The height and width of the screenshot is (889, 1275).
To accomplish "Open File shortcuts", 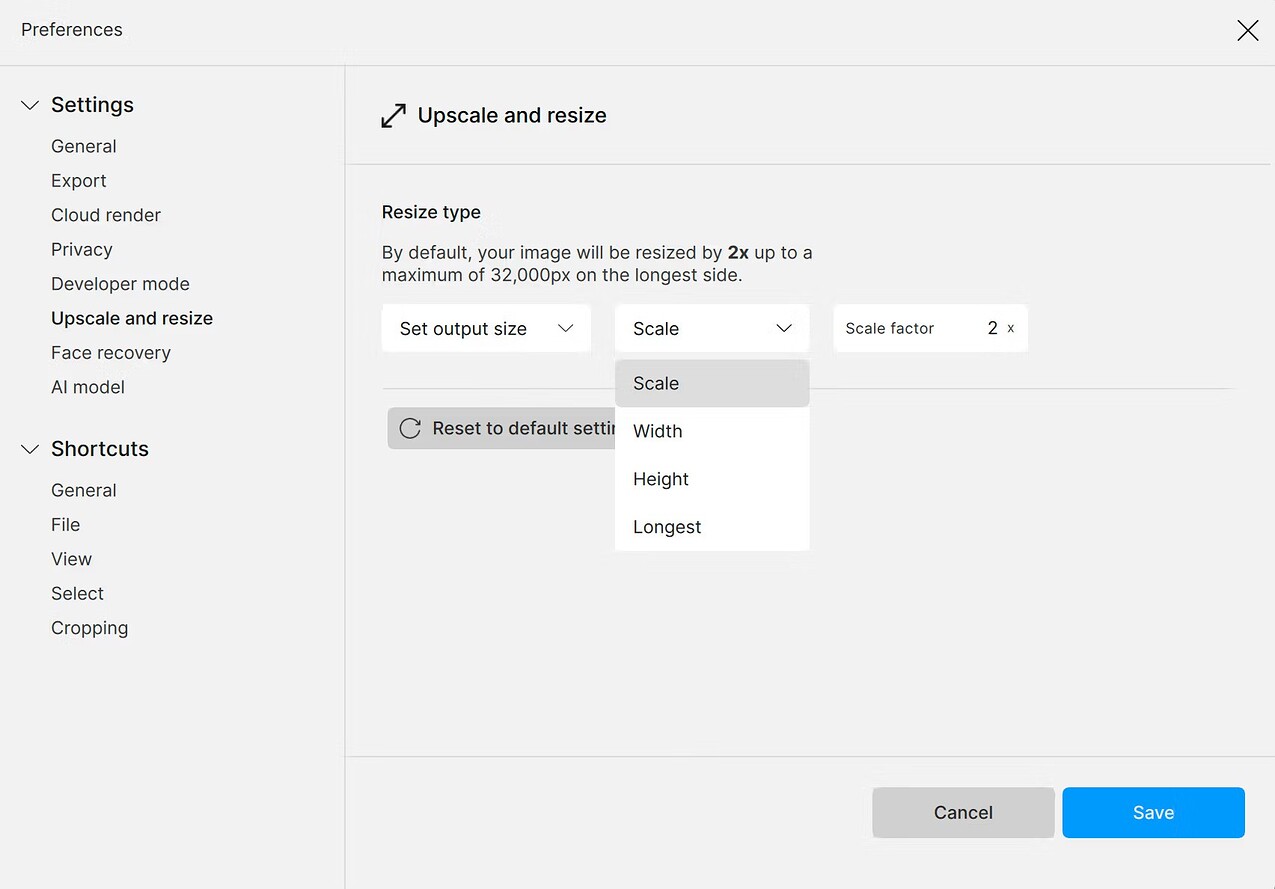I will click(x=66, y=525).
